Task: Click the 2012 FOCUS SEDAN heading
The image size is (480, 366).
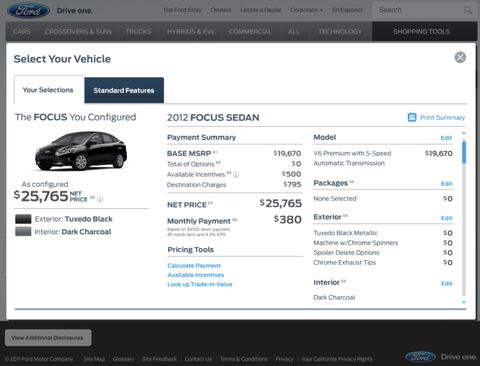Action: pos(213,118)
